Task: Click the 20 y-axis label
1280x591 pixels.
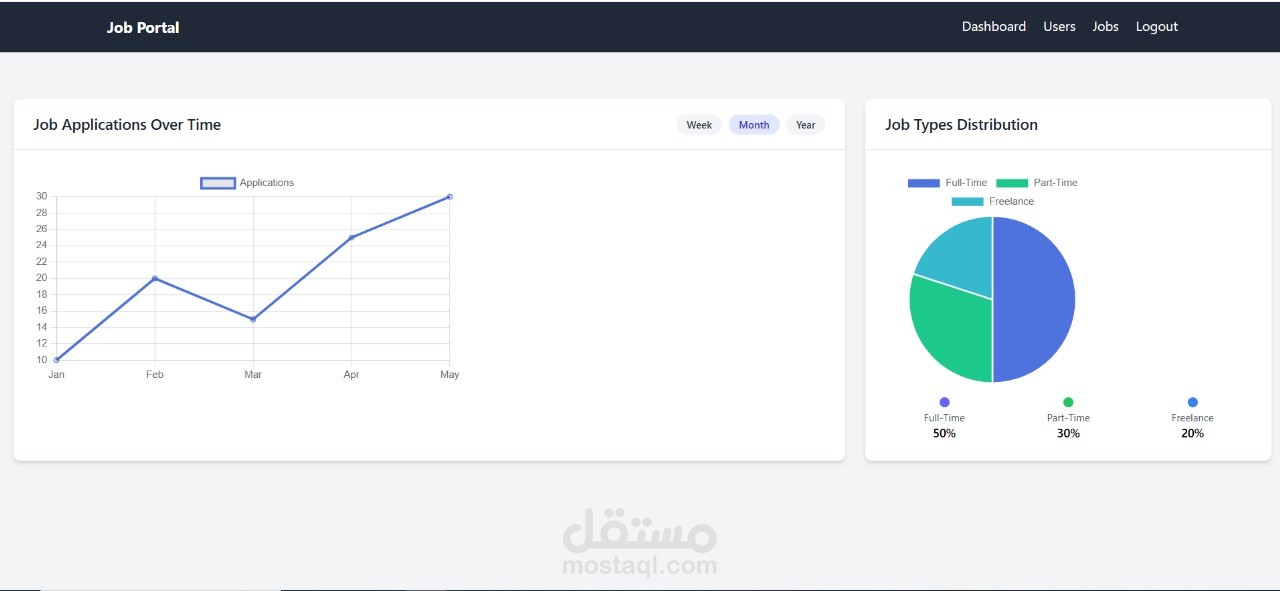Action: [41, 278]
